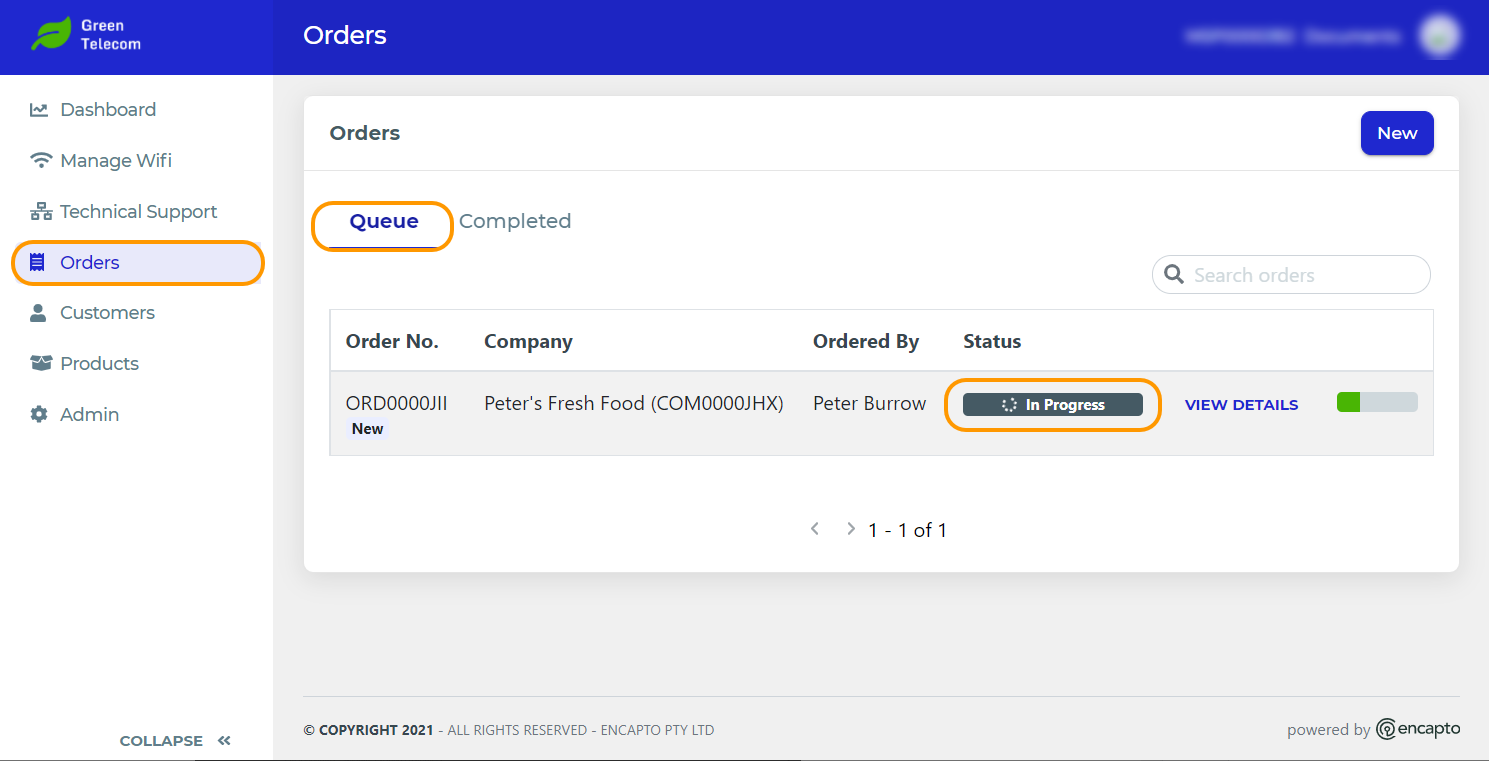Click the Products box icon

pos(40,363)
